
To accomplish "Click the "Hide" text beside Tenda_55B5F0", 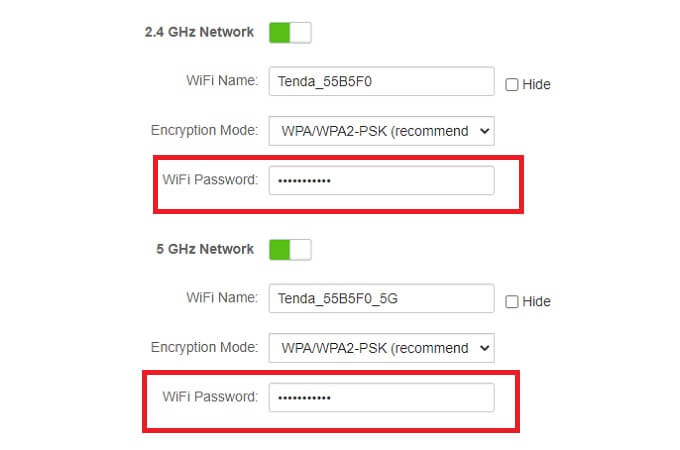I will pos(536,85).
